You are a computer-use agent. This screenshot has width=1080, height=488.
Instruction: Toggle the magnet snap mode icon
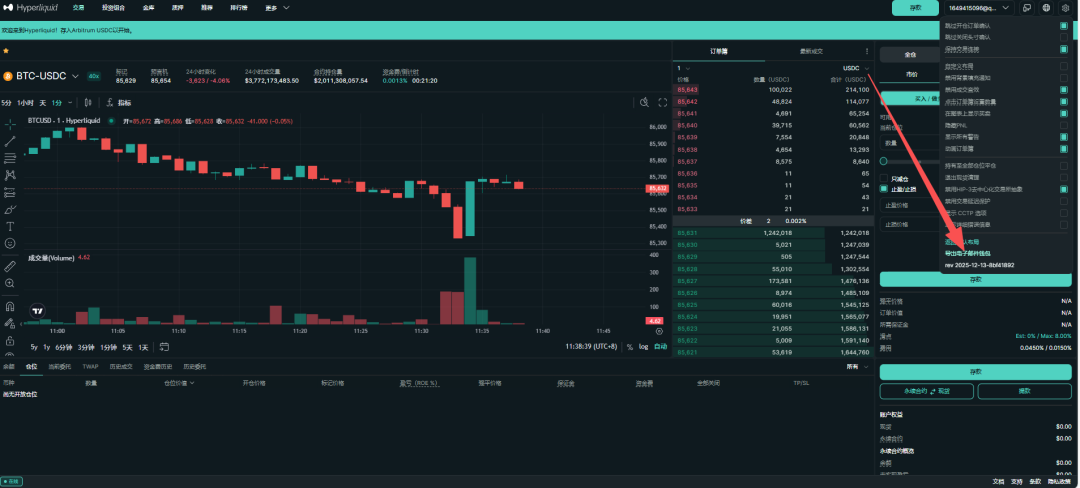click(10, 306)
